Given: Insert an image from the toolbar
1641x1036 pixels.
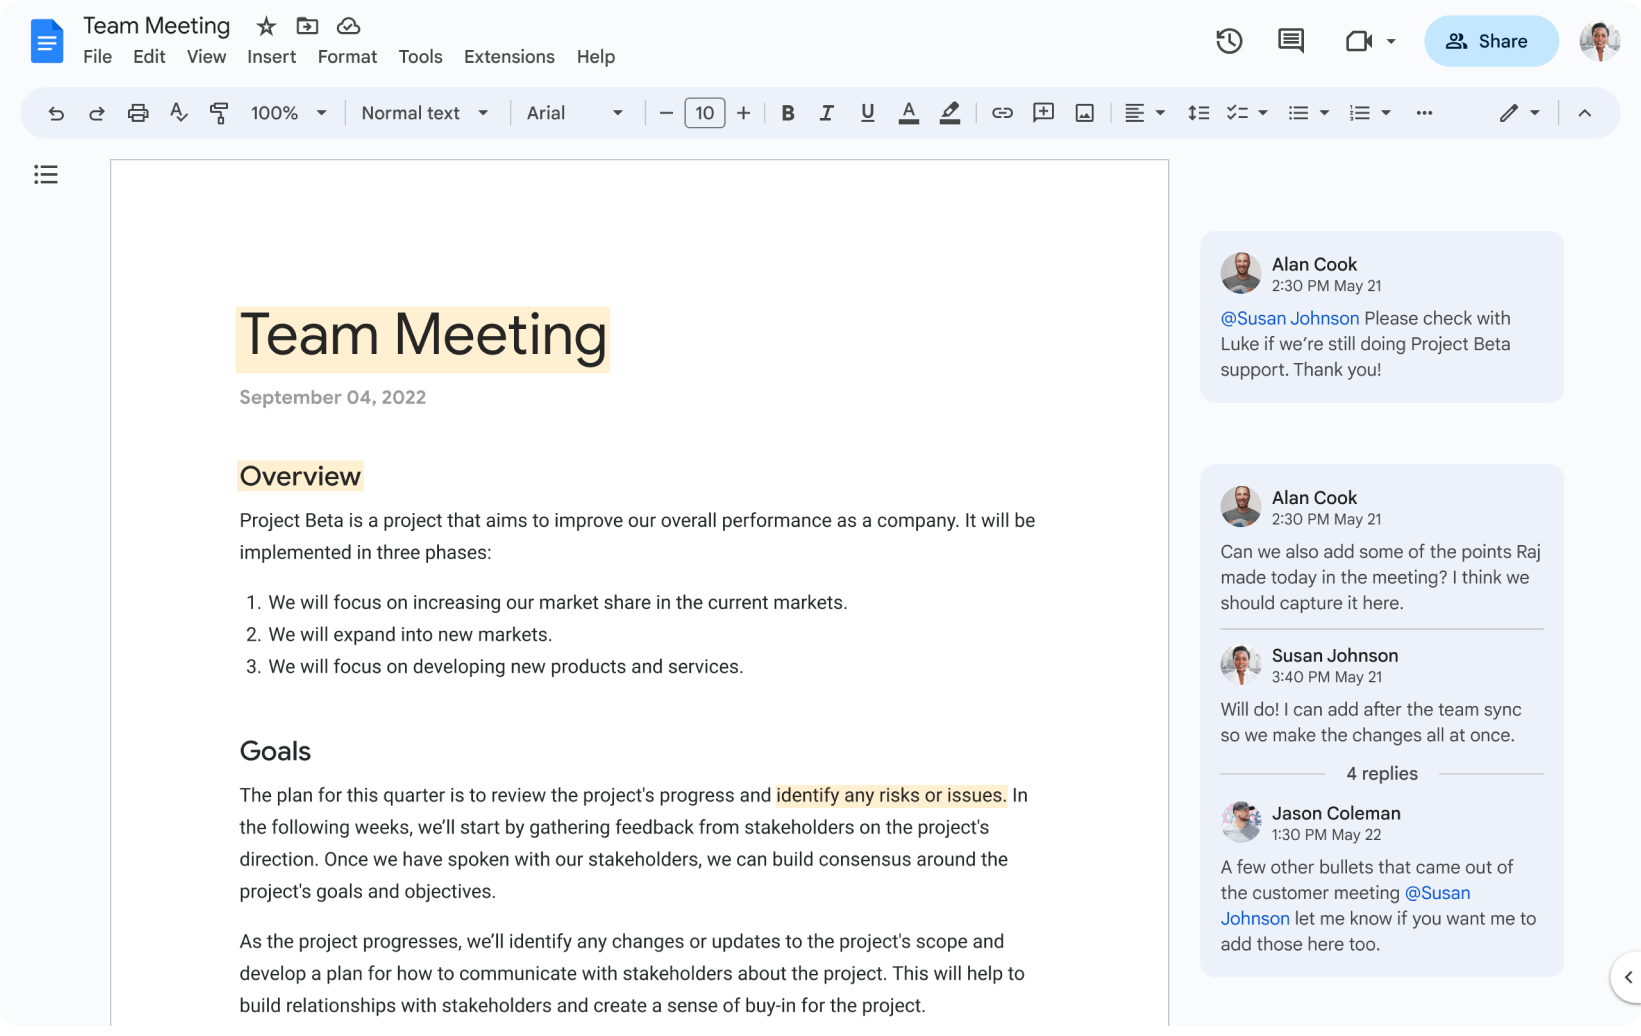Looking at the screenshot, I should (1084, 113).
